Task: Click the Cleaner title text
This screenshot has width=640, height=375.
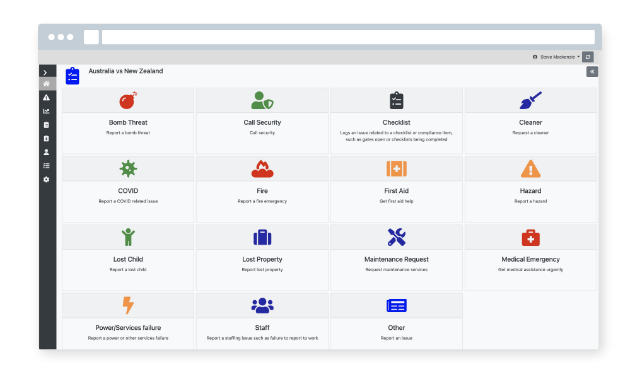Action: [x=530, y=122]
